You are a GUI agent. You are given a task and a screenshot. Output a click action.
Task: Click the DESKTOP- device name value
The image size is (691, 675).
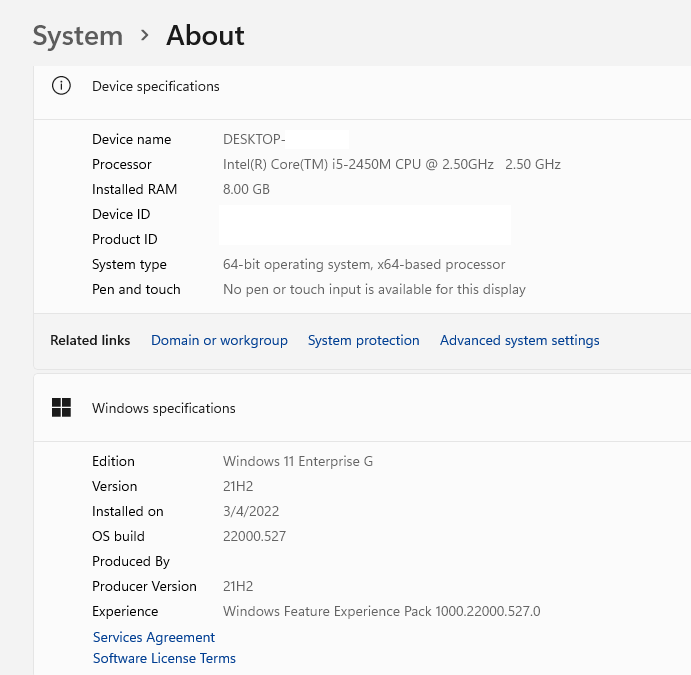pyautogui.click(x=254, y=139)
